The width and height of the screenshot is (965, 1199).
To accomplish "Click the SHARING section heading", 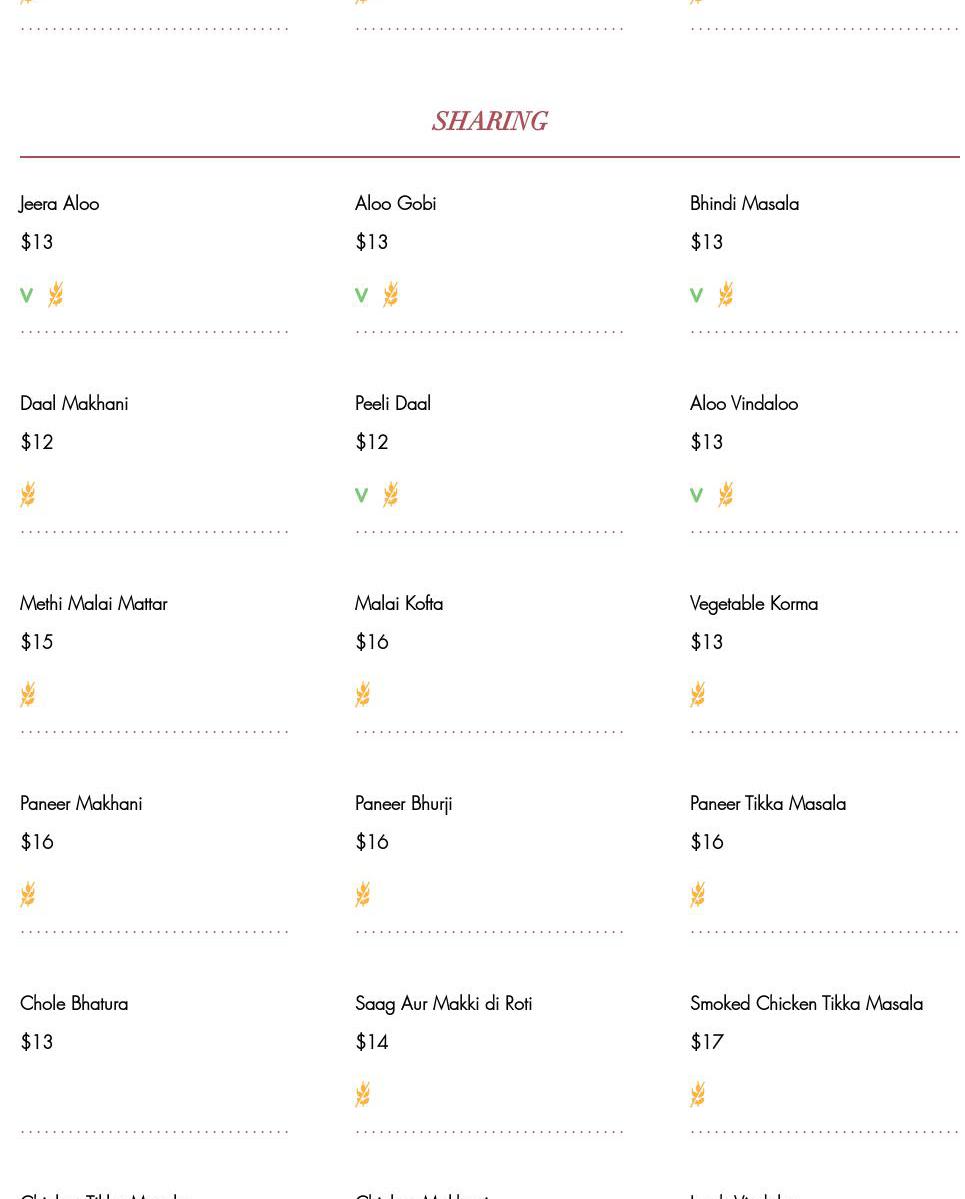I will click(489, 122).
